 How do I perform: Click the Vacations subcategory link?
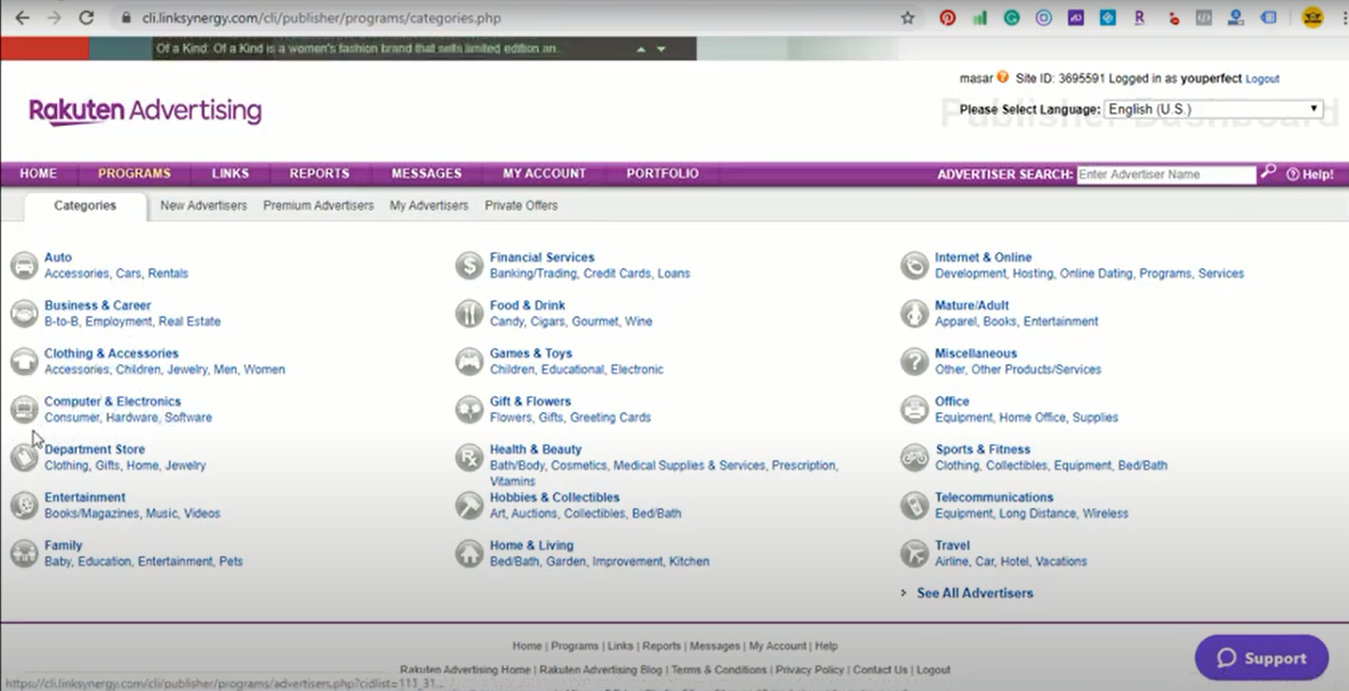click(x=1061, y=561)
